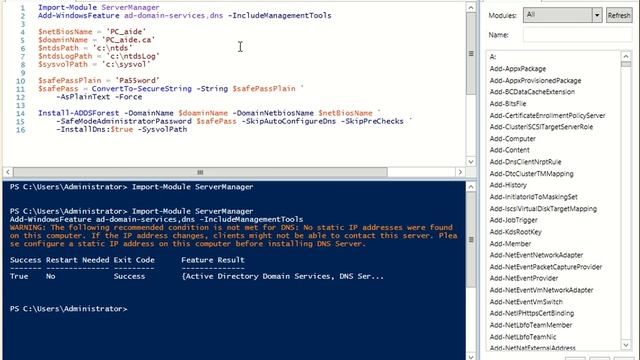Select Add-CertificateEnrollmentPolicyServer command
640x360 pixels.
(547, 116)
